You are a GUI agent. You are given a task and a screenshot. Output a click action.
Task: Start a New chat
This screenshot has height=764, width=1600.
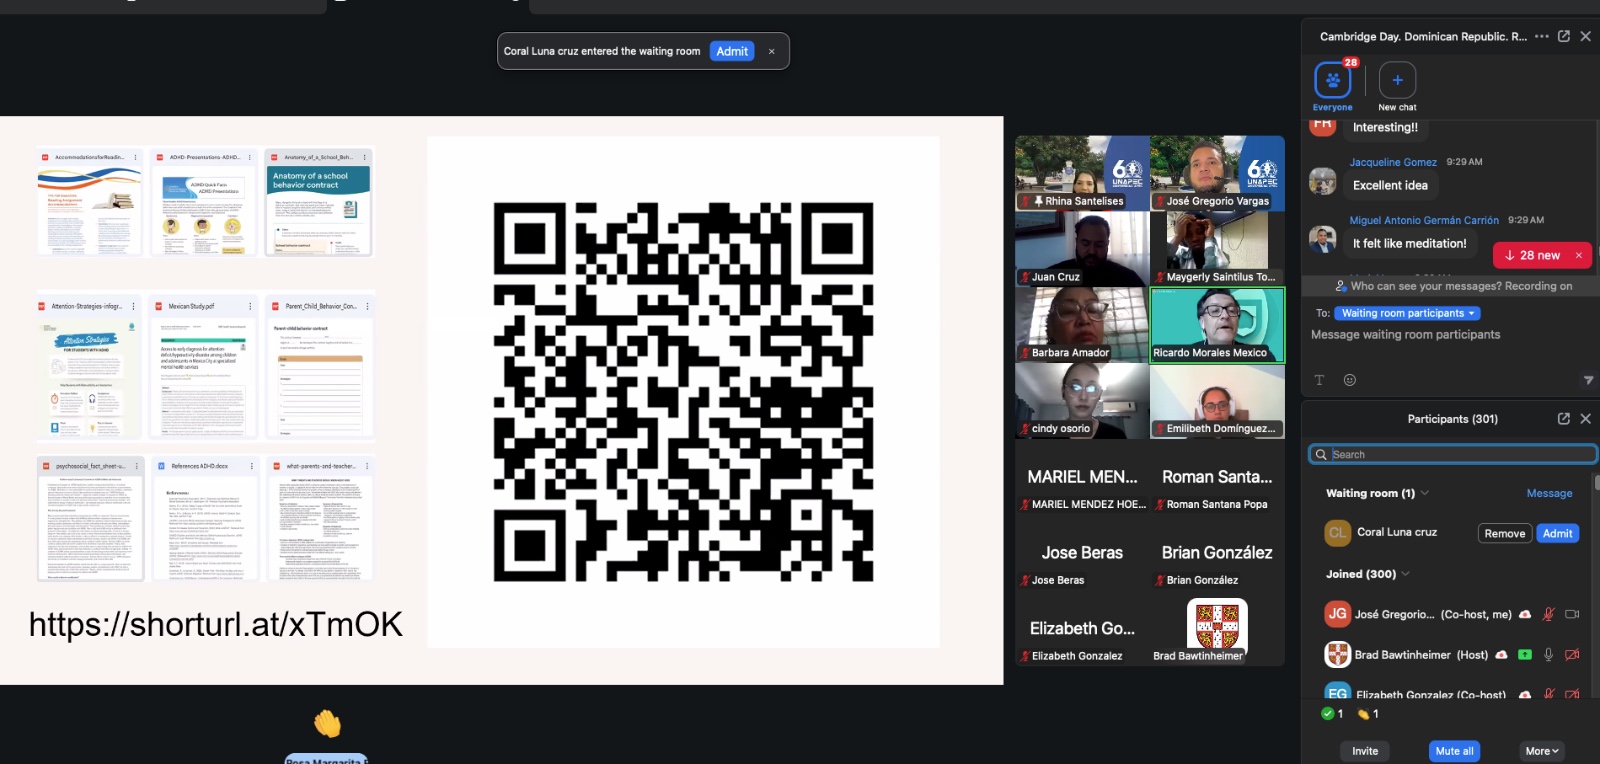click(1397, 81)
